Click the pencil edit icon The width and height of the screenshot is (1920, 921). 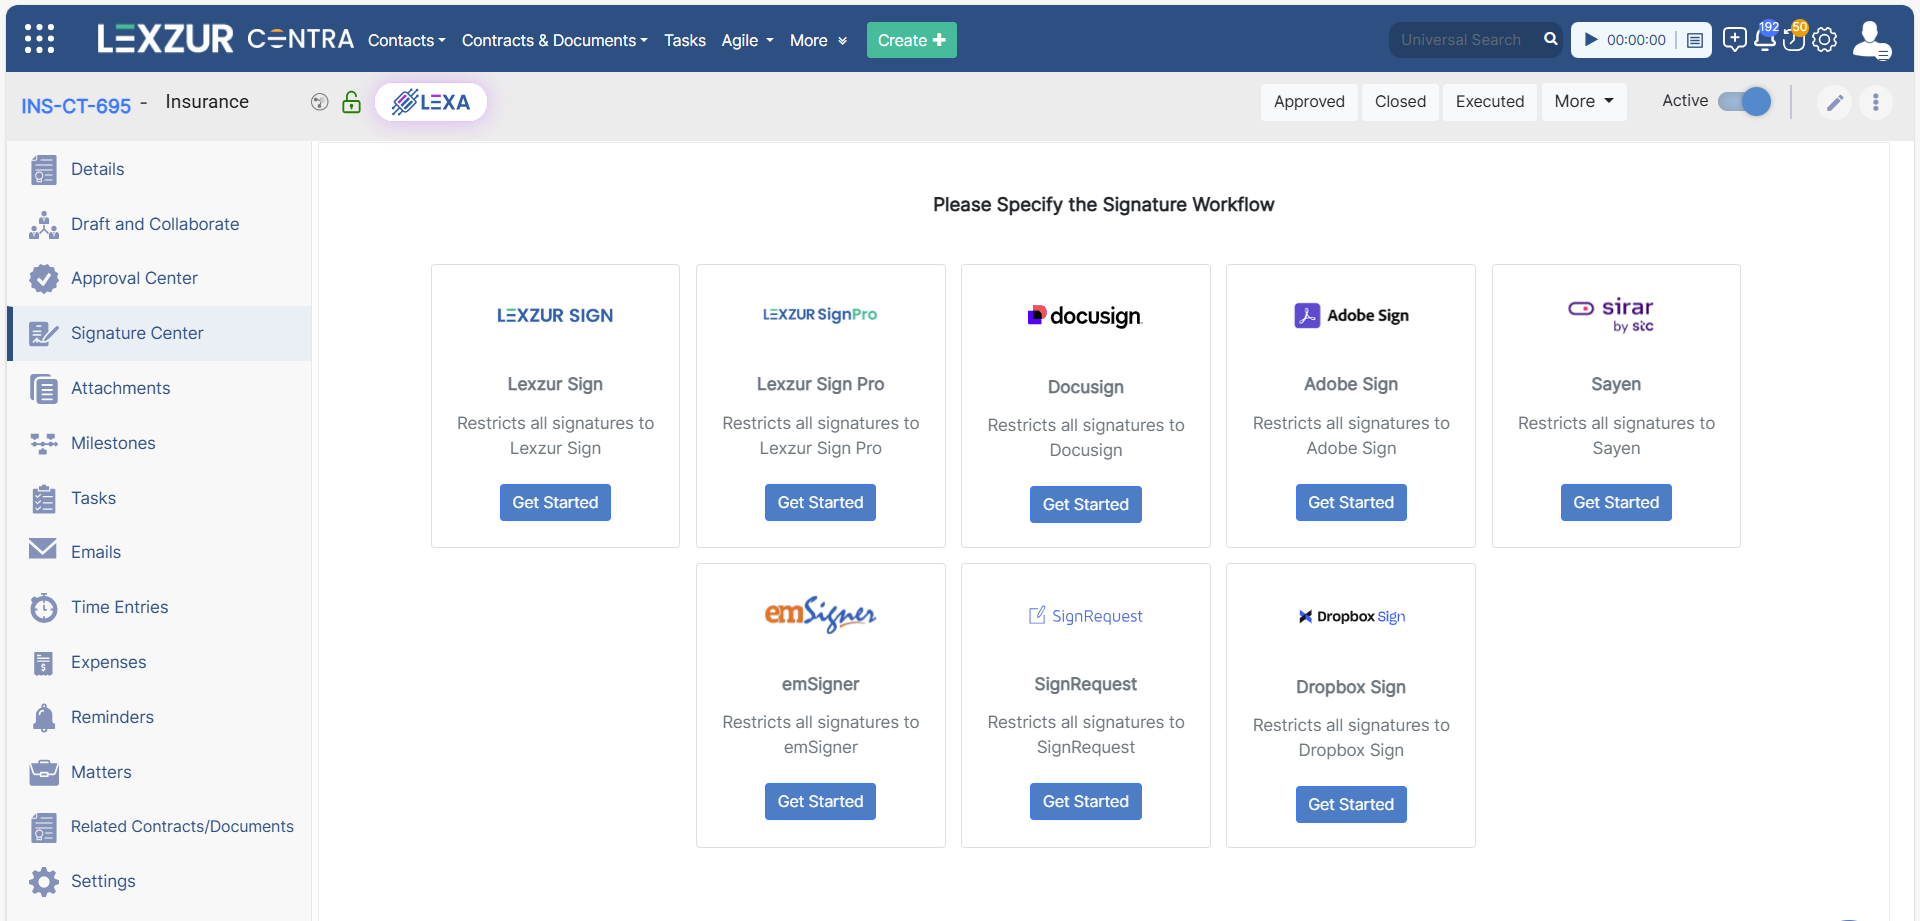tap(1835, 102)
